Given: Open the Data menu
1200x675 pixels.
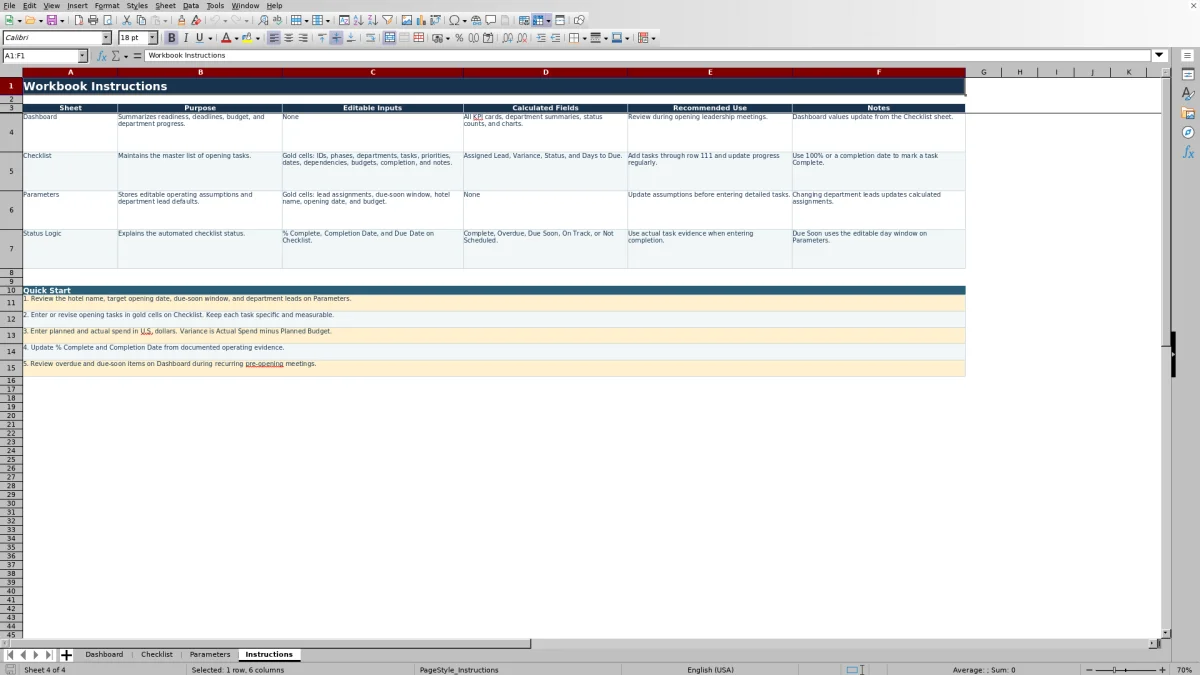Looking at the screenshot, I should [x=191, y=6].
